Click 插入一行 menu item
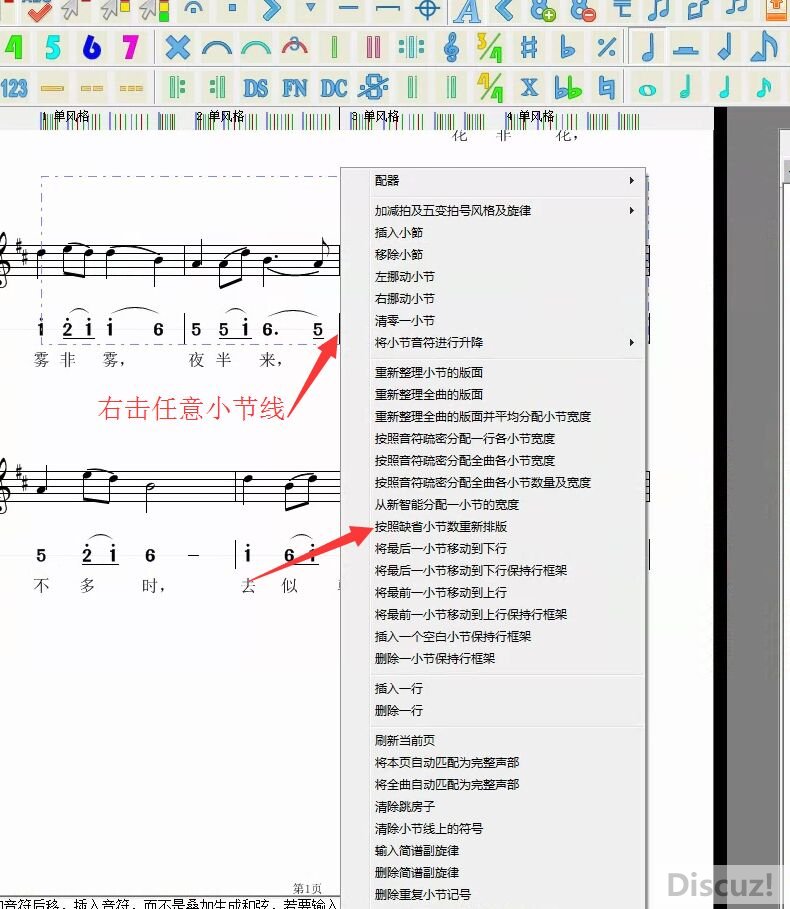 (x=399, y=689)
